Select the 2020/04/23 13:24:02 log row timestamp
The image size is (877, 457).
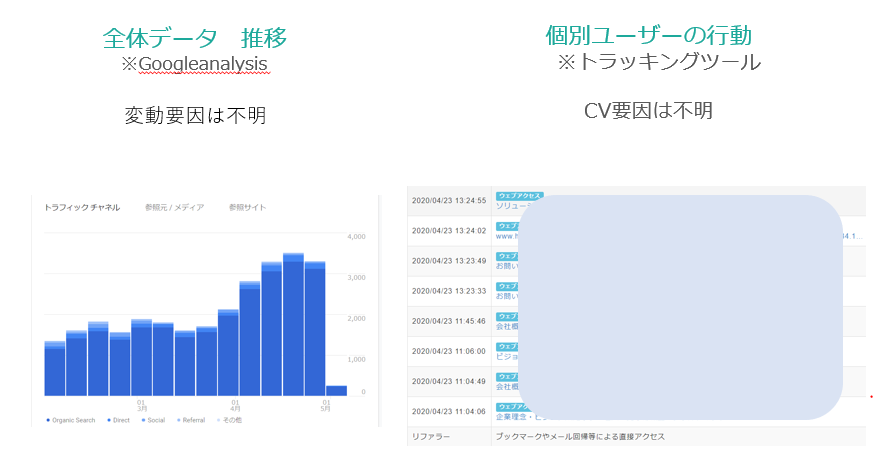pos(448,231)
